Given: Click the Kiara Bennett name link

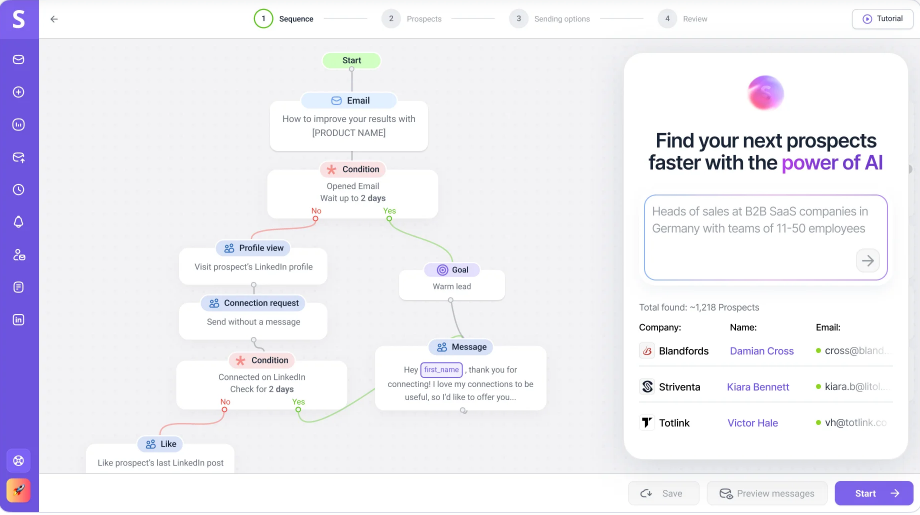Looking at the screenshot, I should (x=758, y=387).
